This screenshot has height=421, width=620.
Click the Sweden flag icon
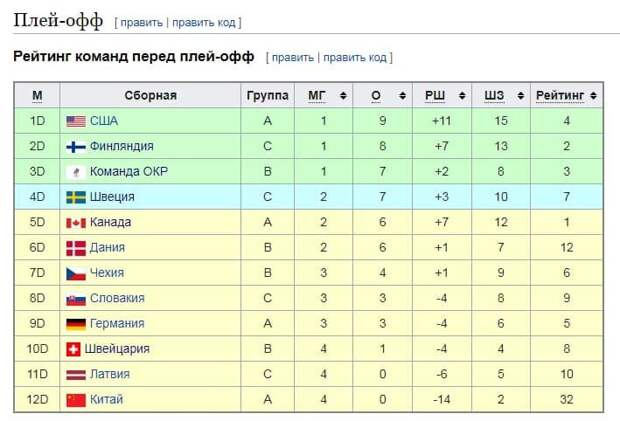click(76, 197)
